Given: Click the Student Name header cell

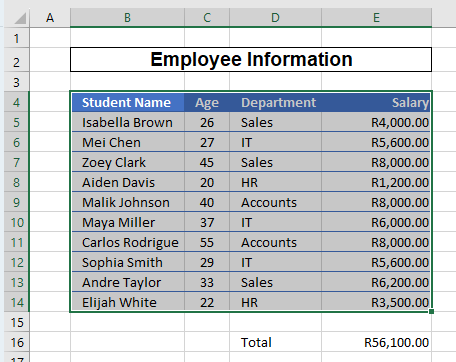Looking at the screenshot, I should [x=128, y=102].
